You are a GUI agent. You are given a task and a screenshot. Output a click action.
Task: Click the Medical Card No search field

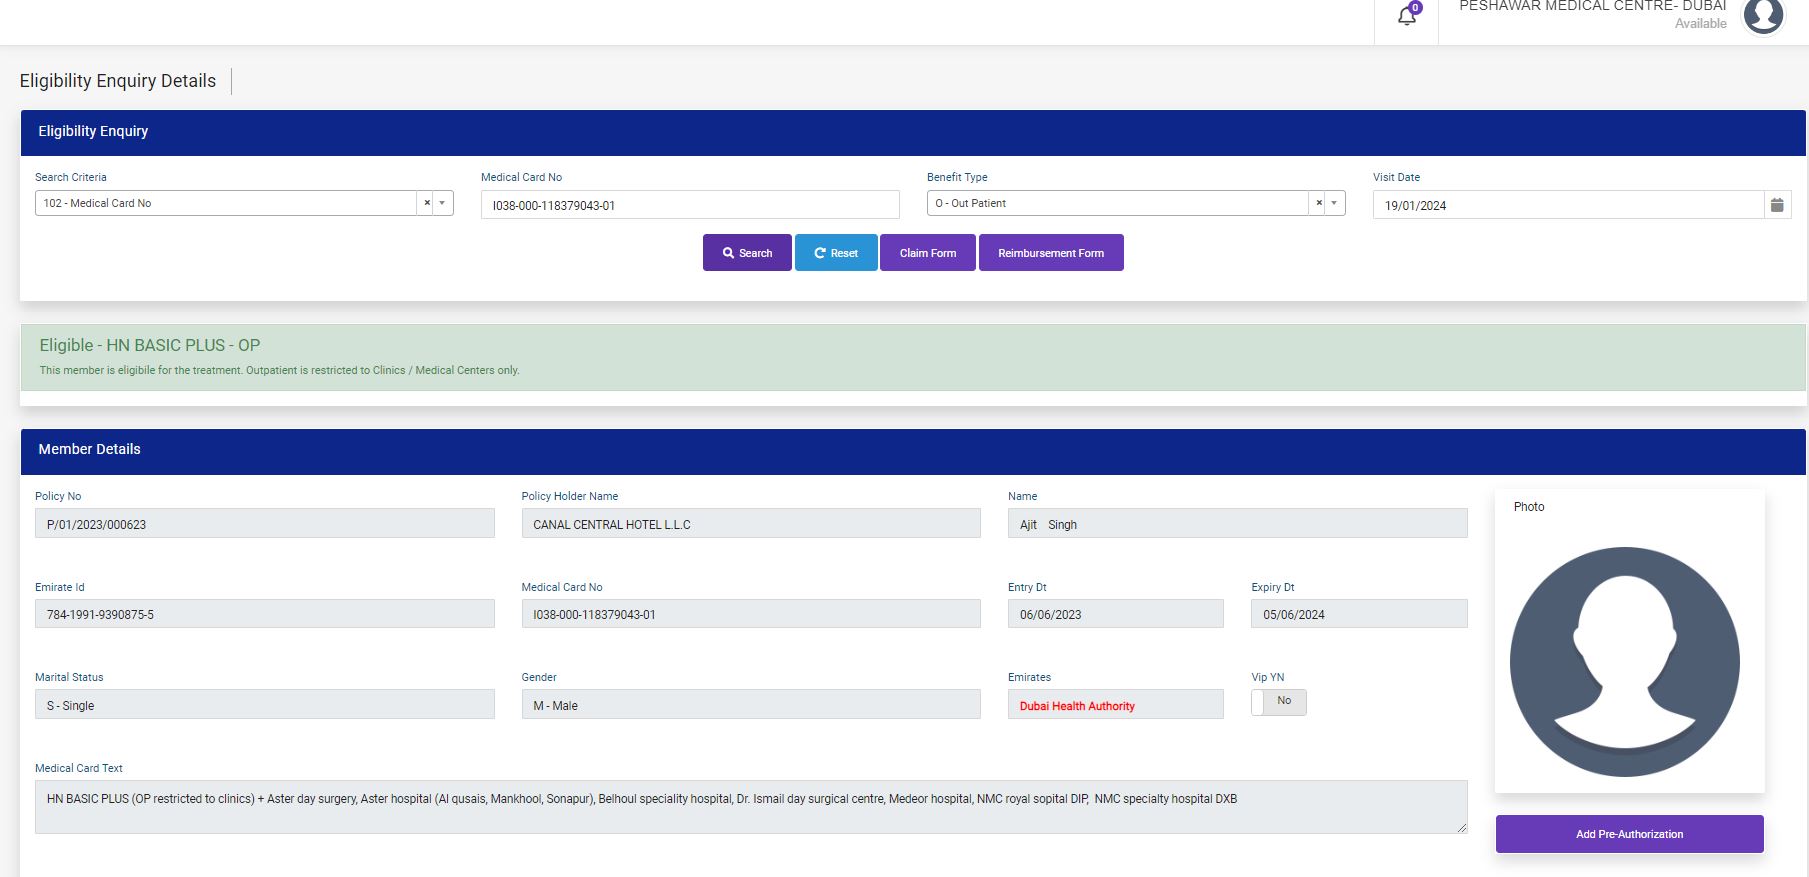[x=689, y=205]
